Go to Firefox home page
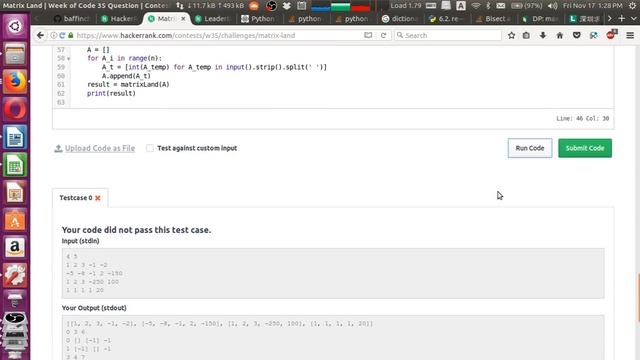Screen dimensions: 640x360 tap(560, 36)
